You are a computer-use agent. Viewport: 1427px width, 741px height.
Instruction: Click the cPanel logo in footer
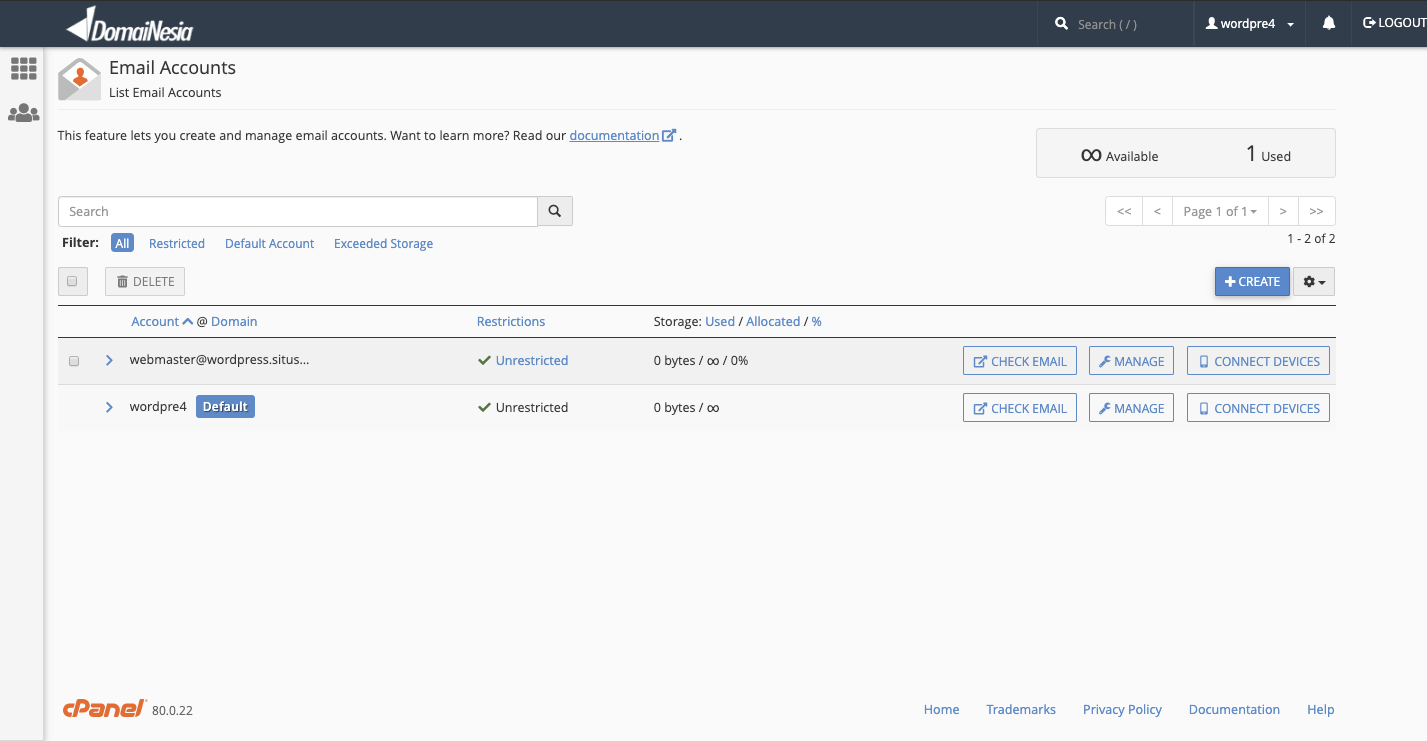[104, 709]
